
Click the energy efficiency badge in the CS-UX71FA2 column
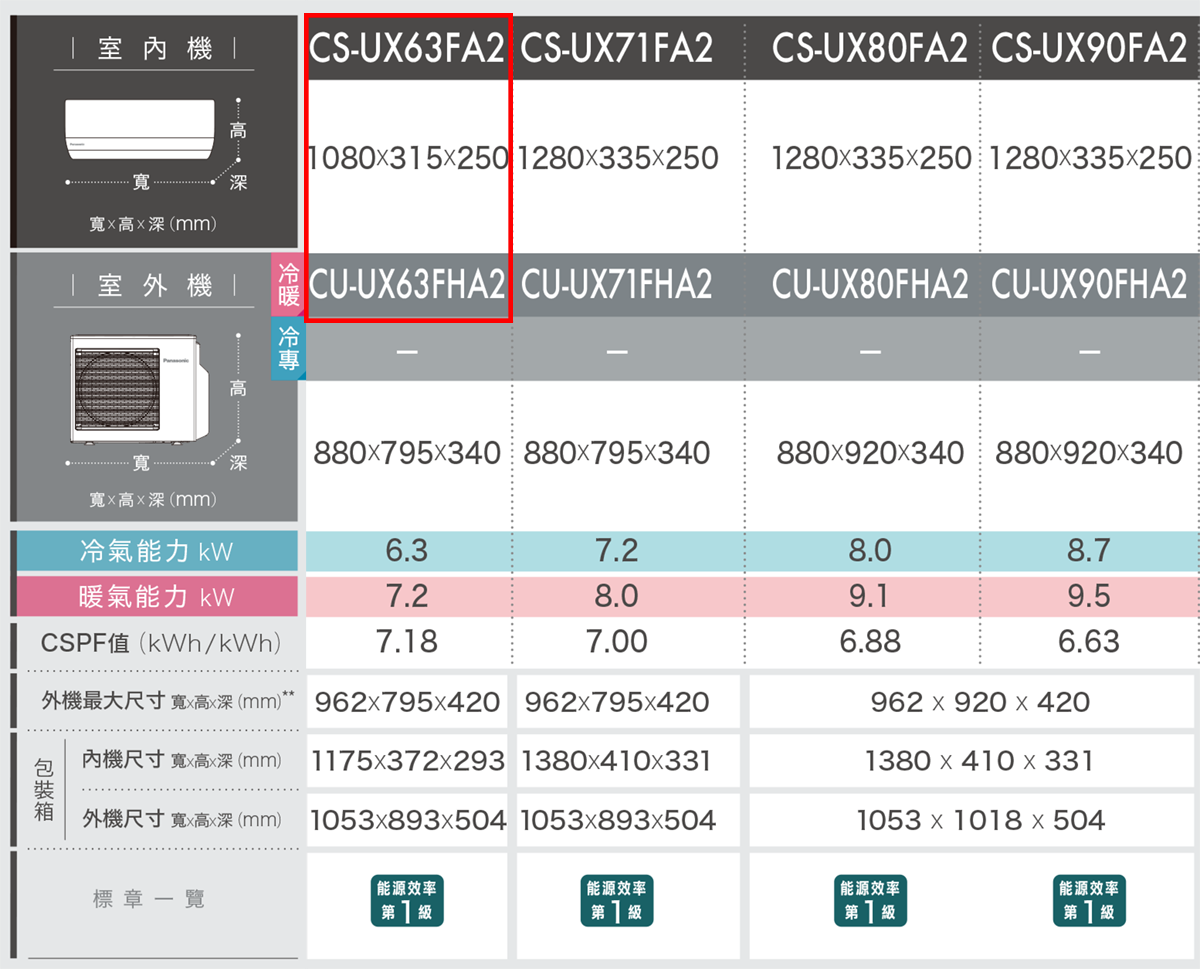coord(617,901)
